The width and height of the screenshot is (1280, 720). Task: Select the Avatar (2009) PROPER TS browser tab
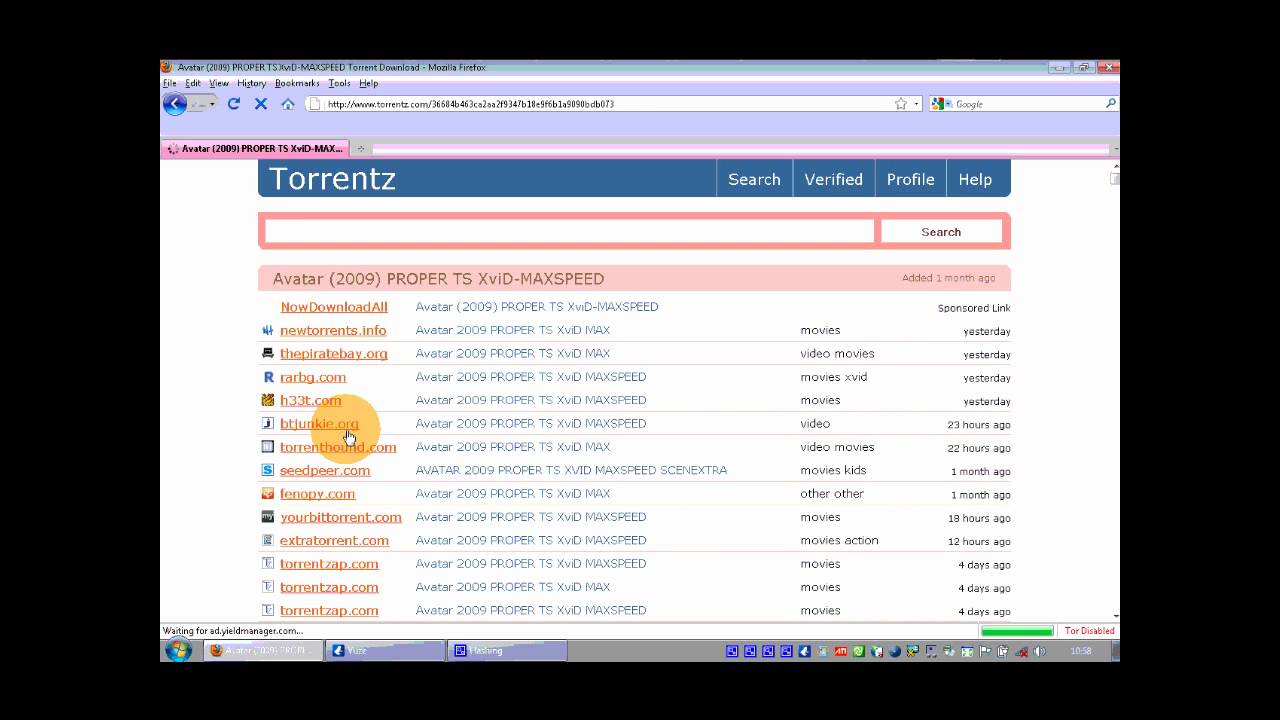255,148
